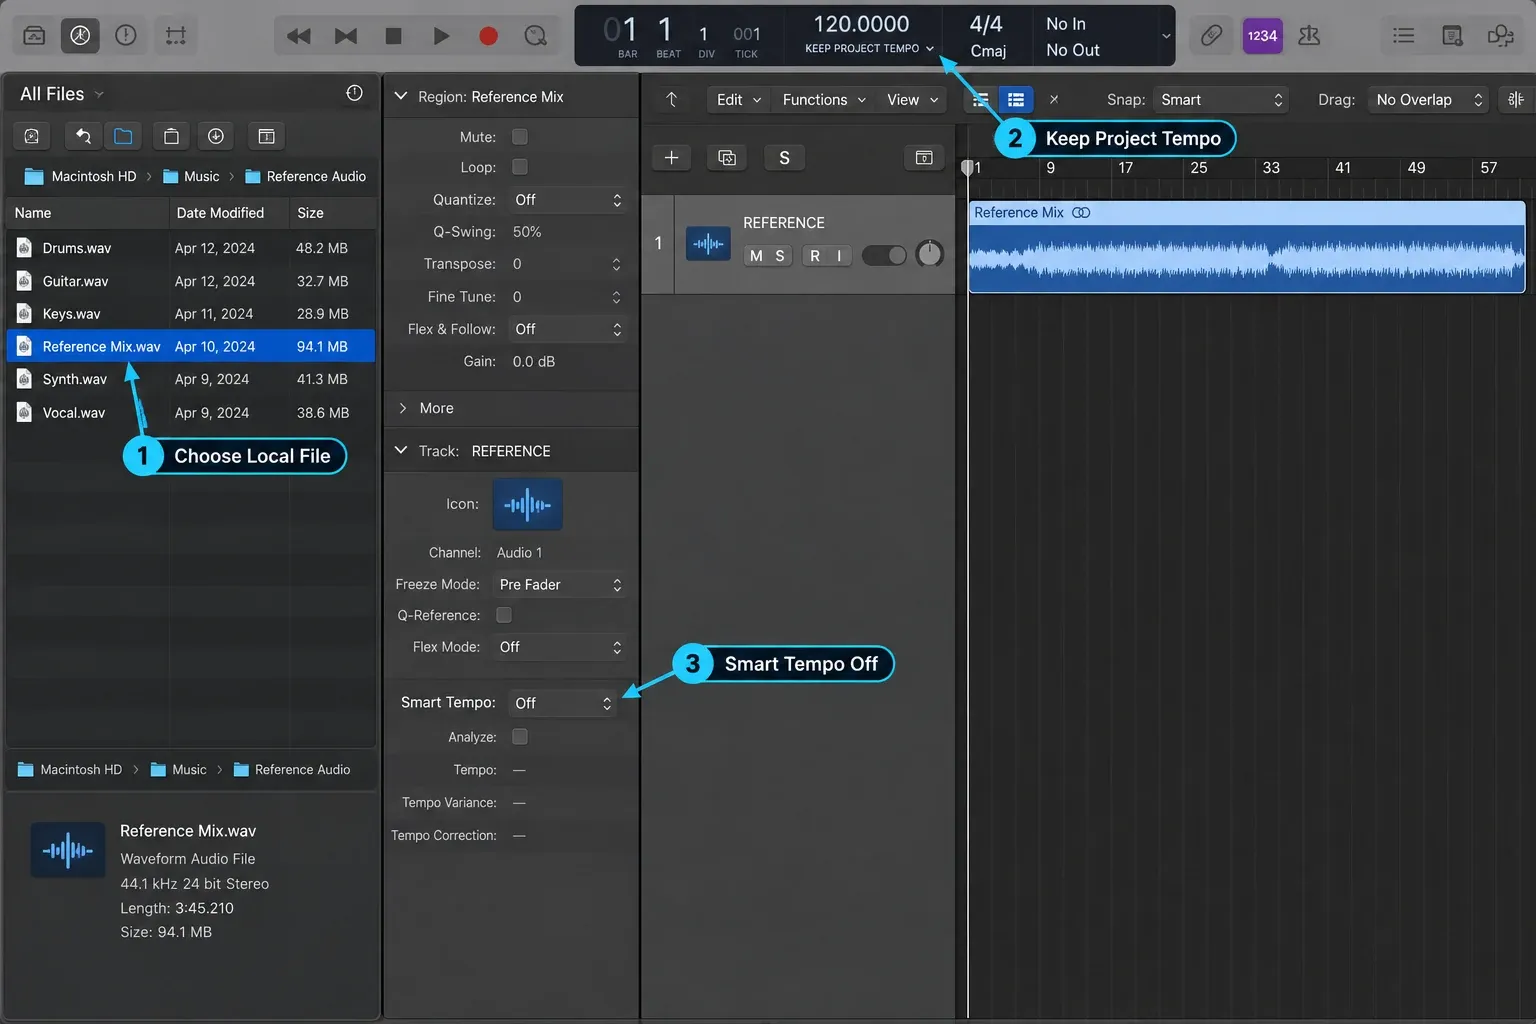Enable the region Mute checkbox
The image size is (1536, 1024).
520,137
